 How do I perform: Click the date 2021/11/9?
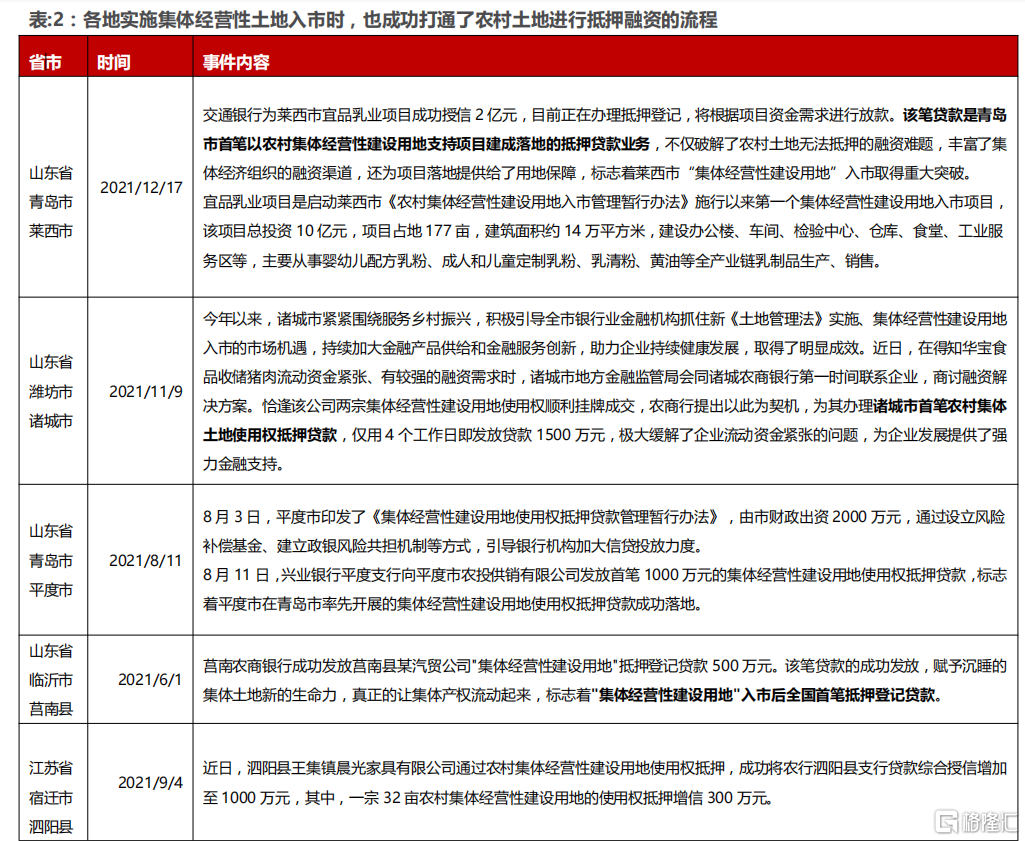coord(146,391)
